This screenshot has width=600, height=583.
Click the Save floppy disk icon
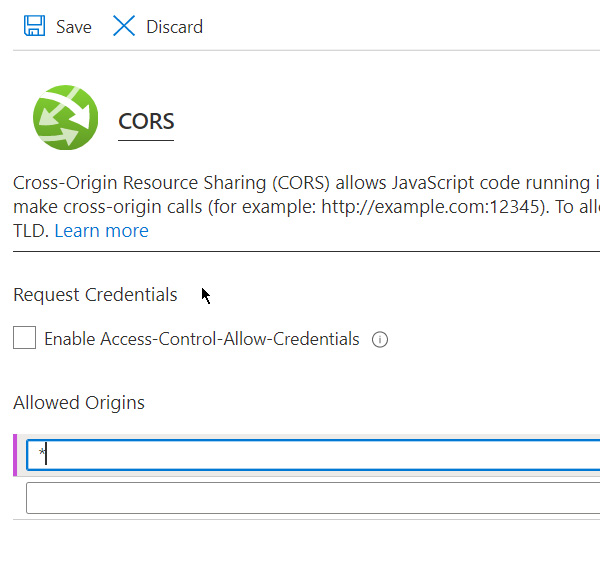pos(34,26)
